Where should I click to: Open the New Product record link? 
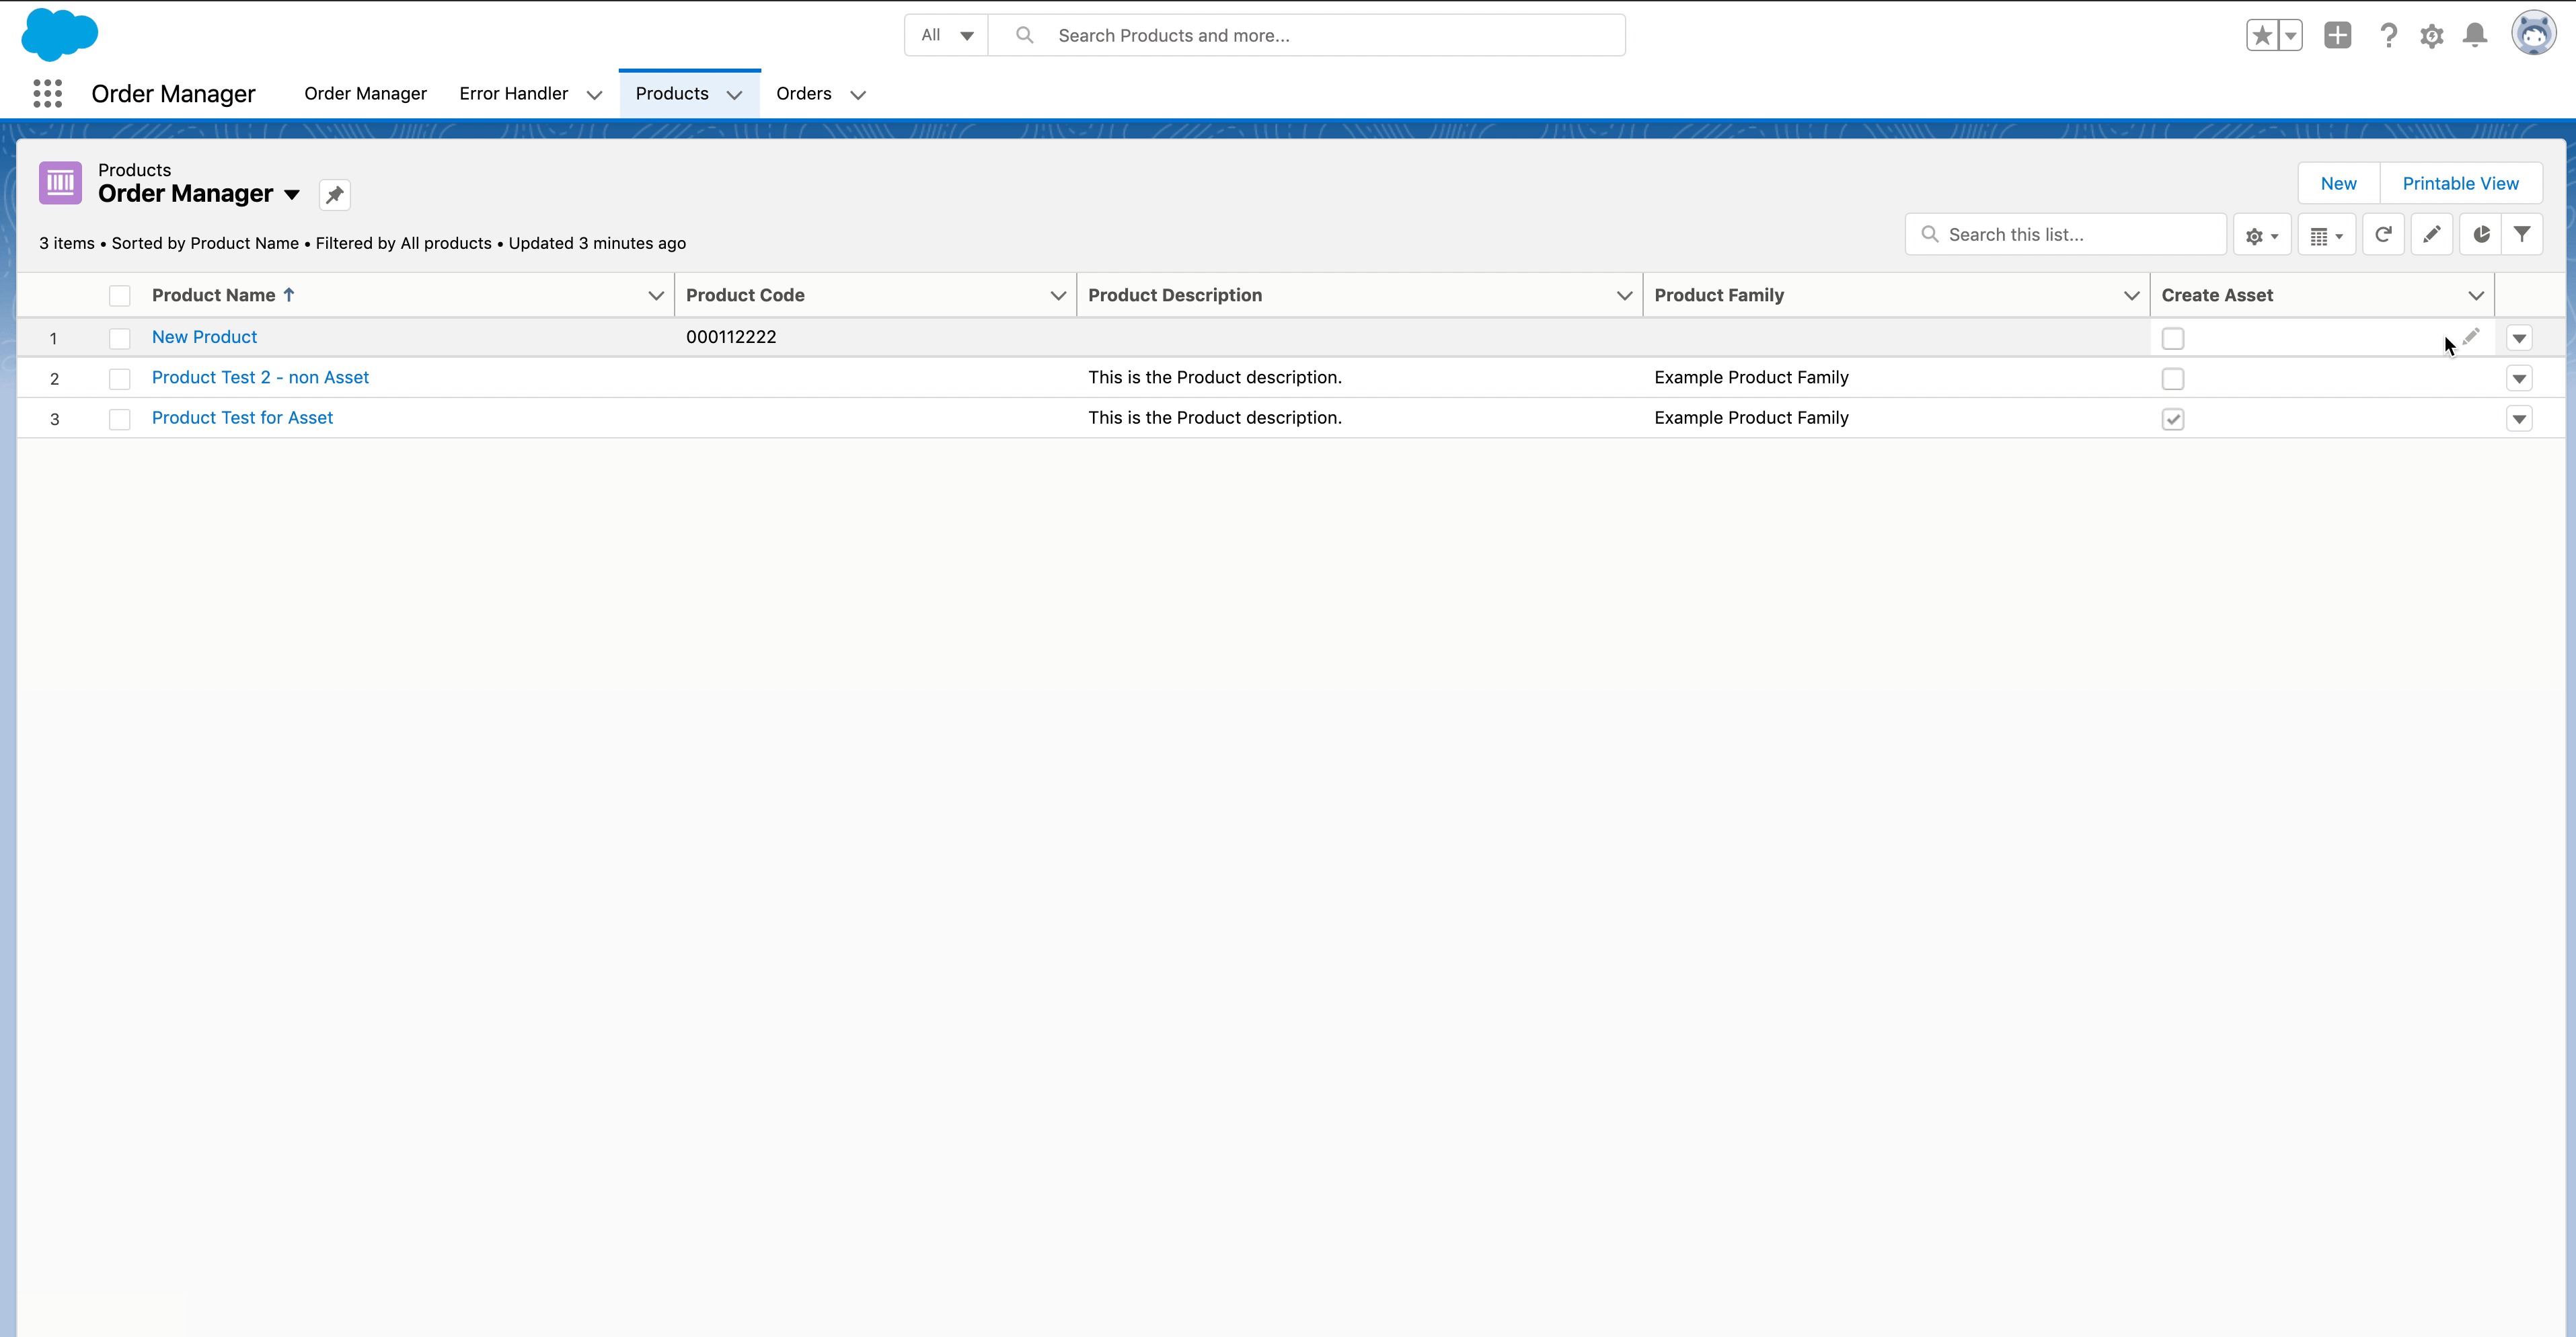pos(204,337)
